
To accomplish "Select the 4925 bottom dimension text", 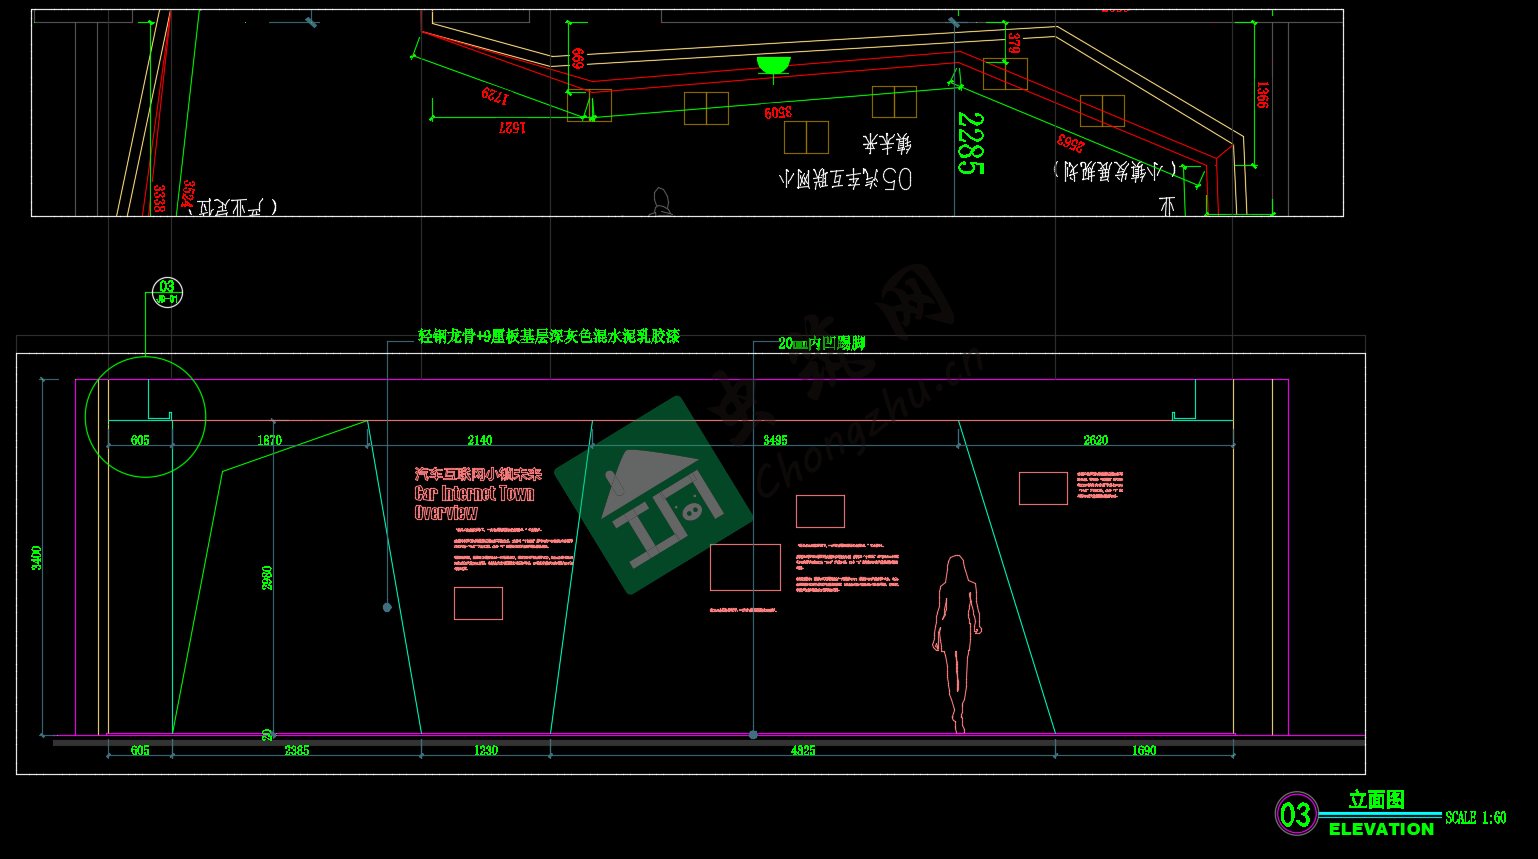I will [x=803, y=750].
